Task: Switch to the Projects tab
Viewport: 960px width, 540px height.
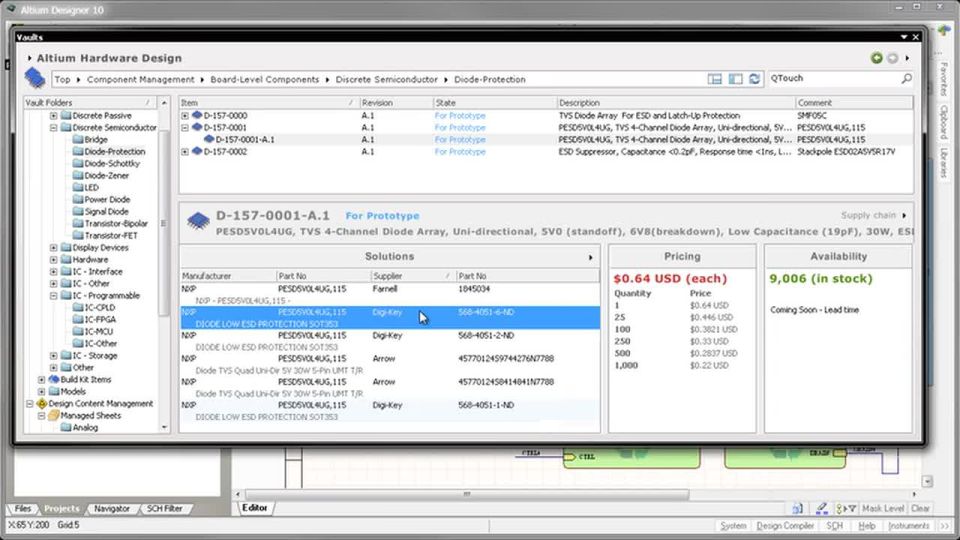Action: click(62, 508)
